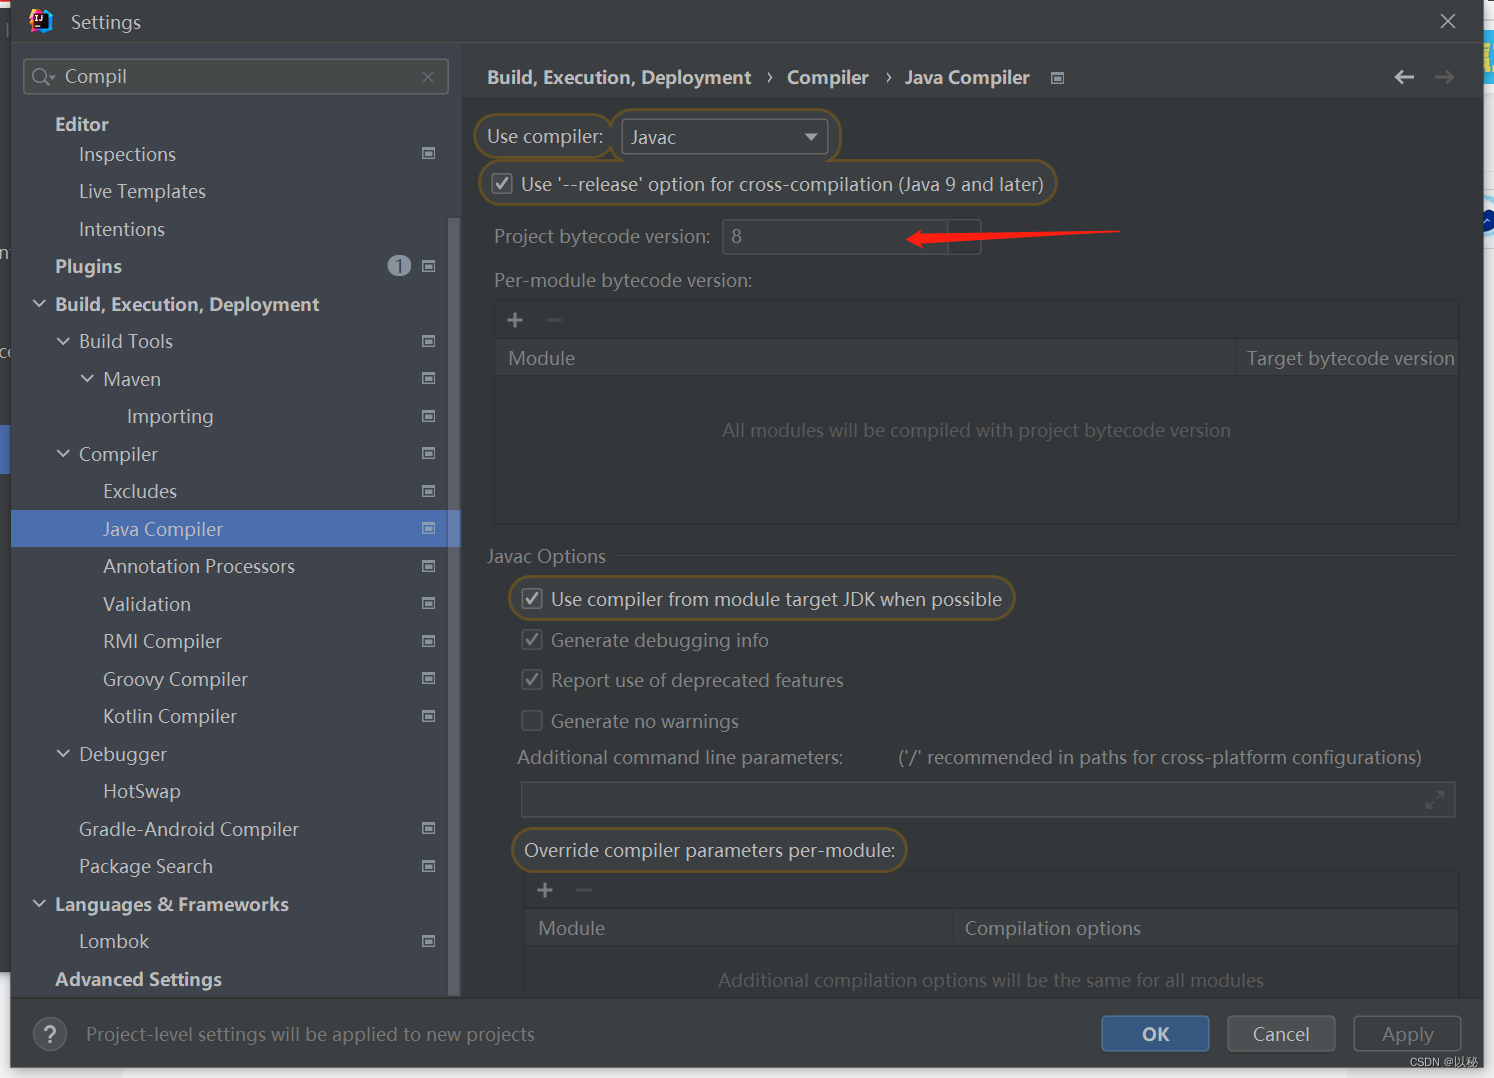
Task: Remove per-module bytecode version entry
Action: (x=554, y=320)
